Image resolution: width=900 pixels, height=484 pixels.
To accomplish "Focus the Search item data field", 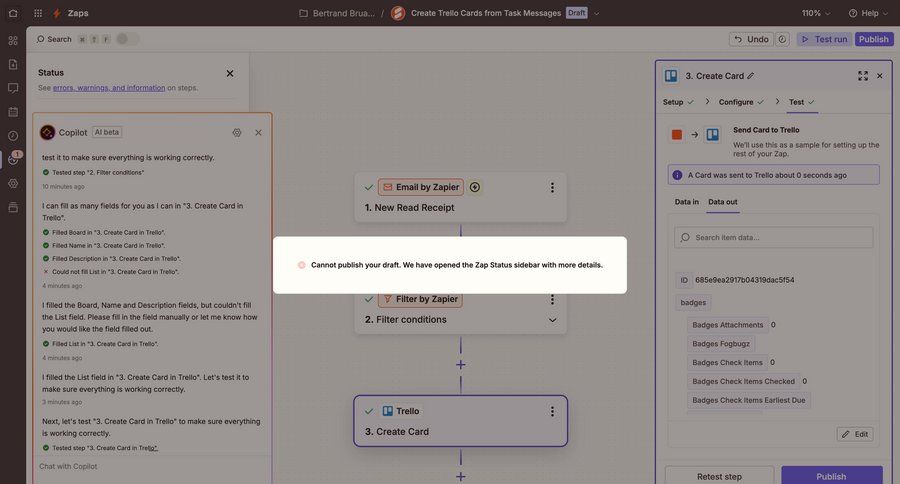I will [x=774, y=237].
